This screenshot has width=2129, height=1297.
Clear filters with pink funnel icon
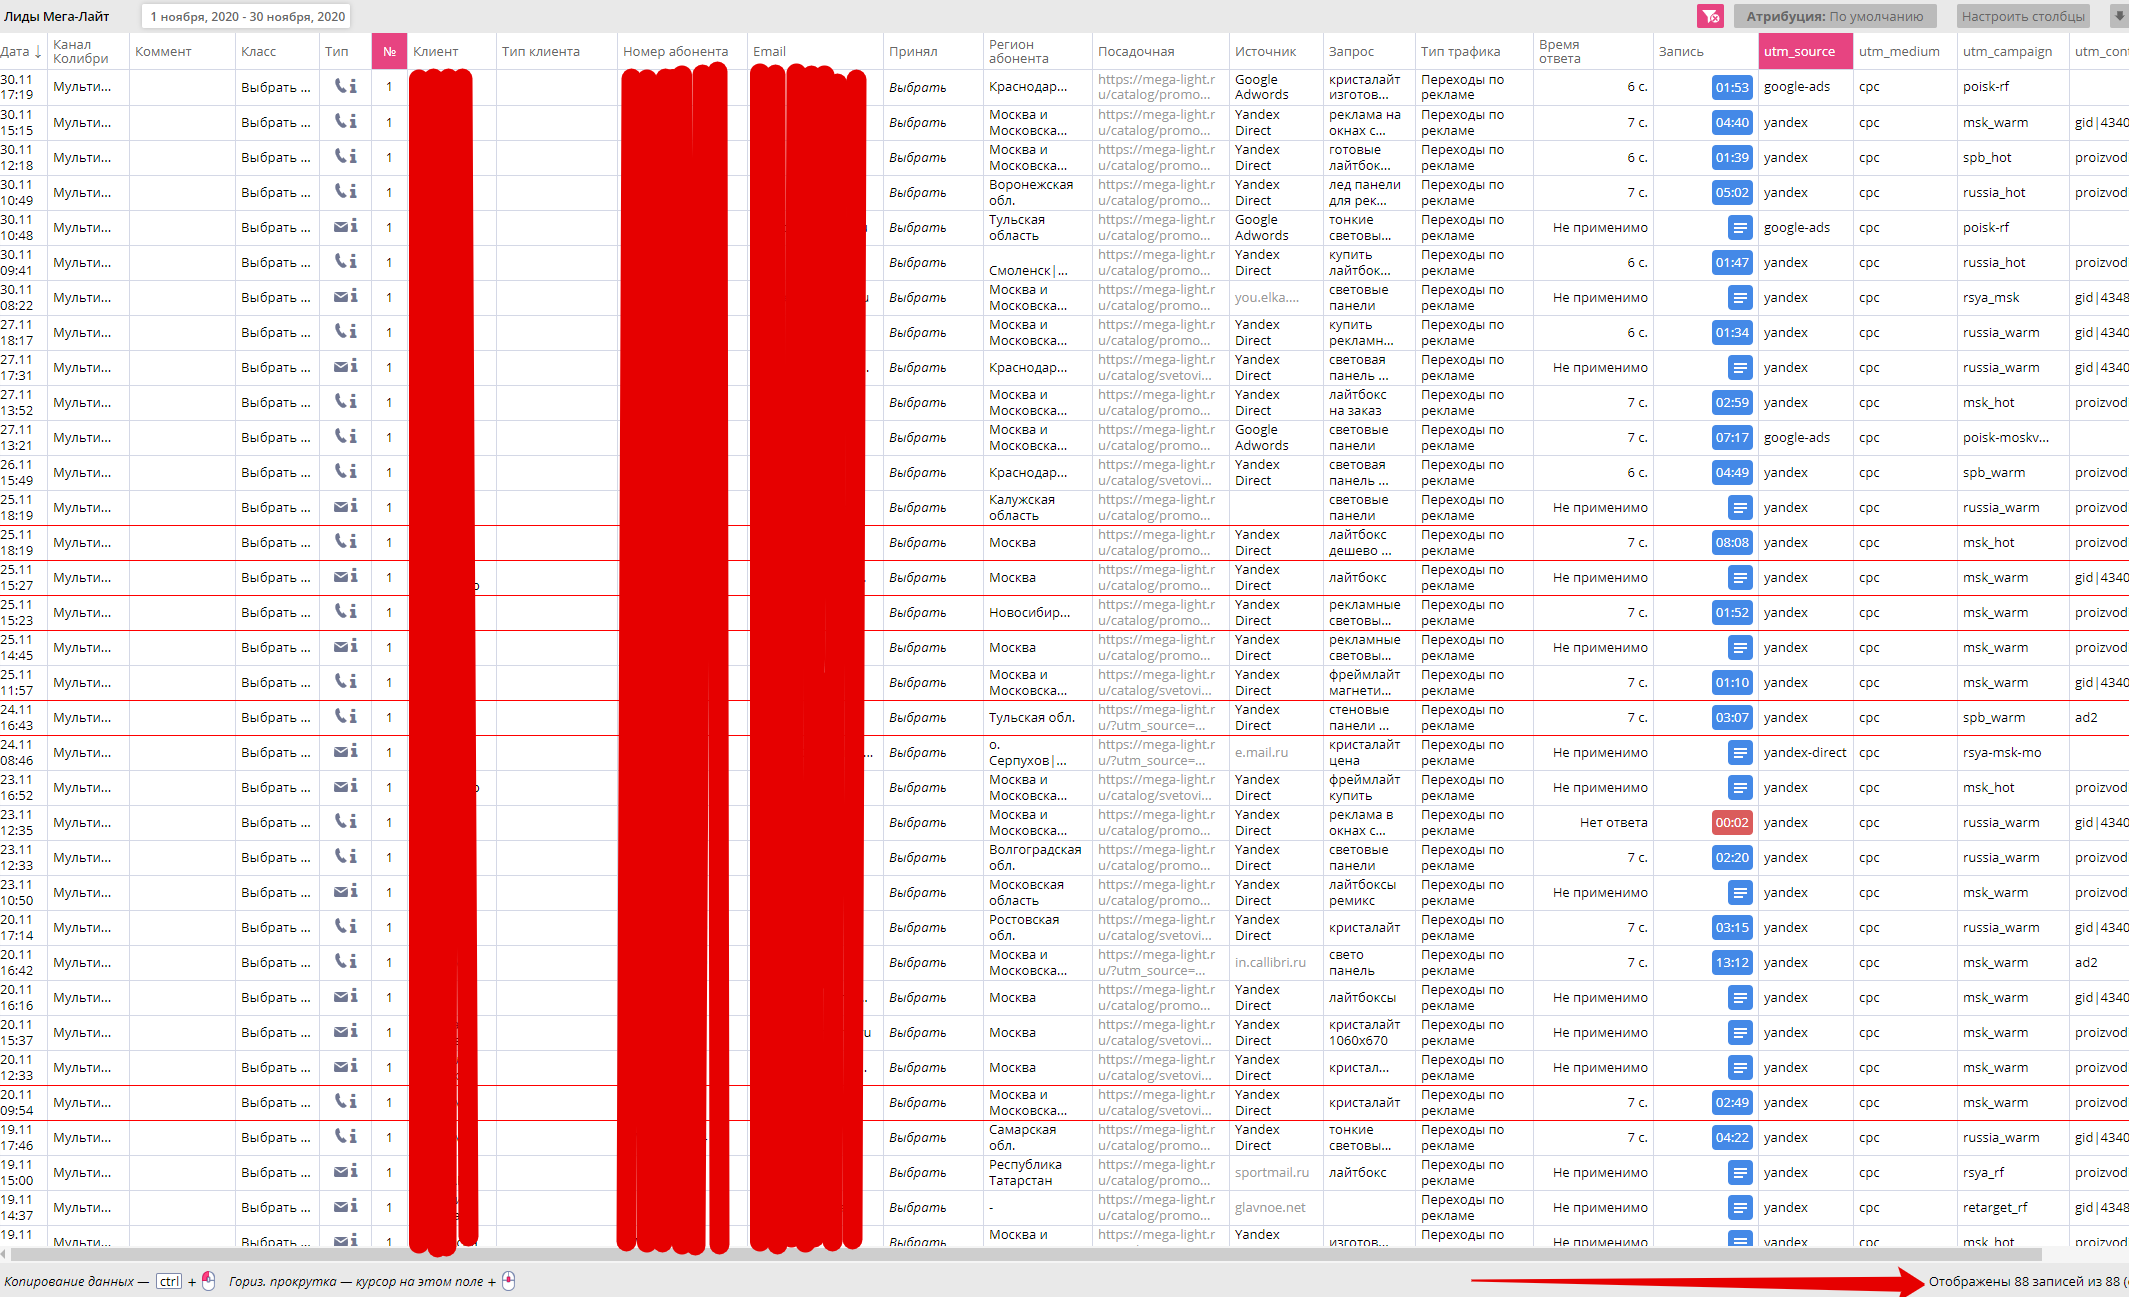[1710, 16]
